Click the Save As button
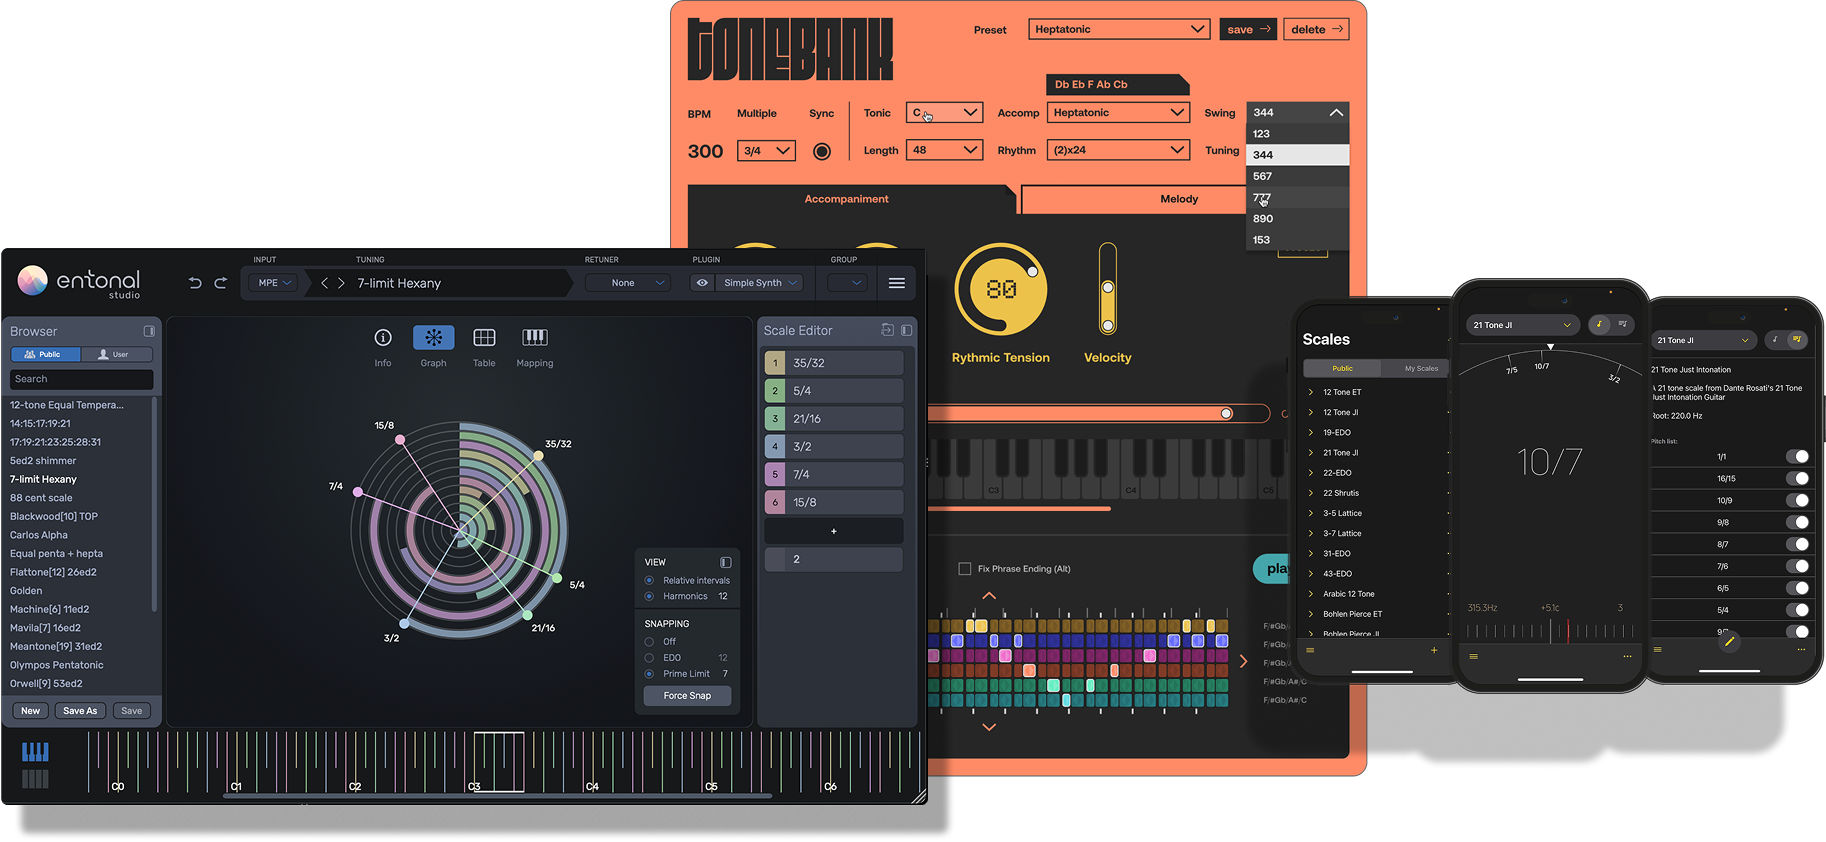 click(x=80, y=711)
